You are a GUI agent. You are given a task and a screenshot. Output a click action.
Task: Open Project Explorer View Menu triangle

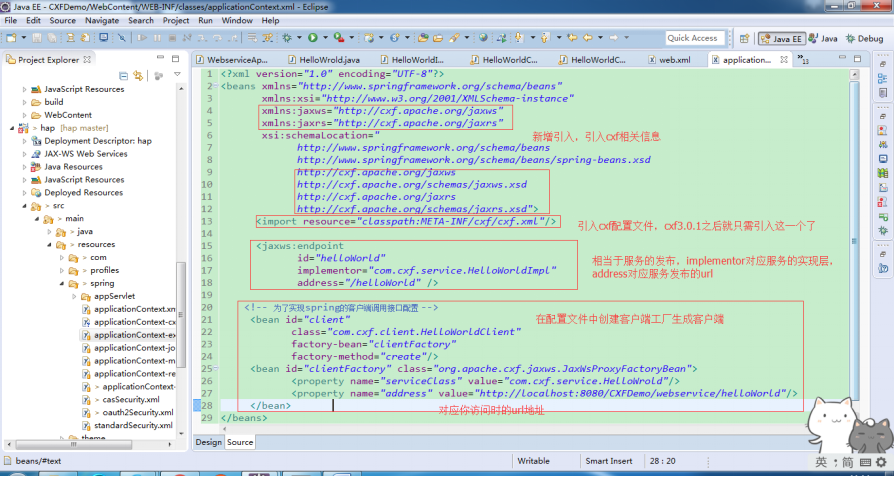click(177, 75)
